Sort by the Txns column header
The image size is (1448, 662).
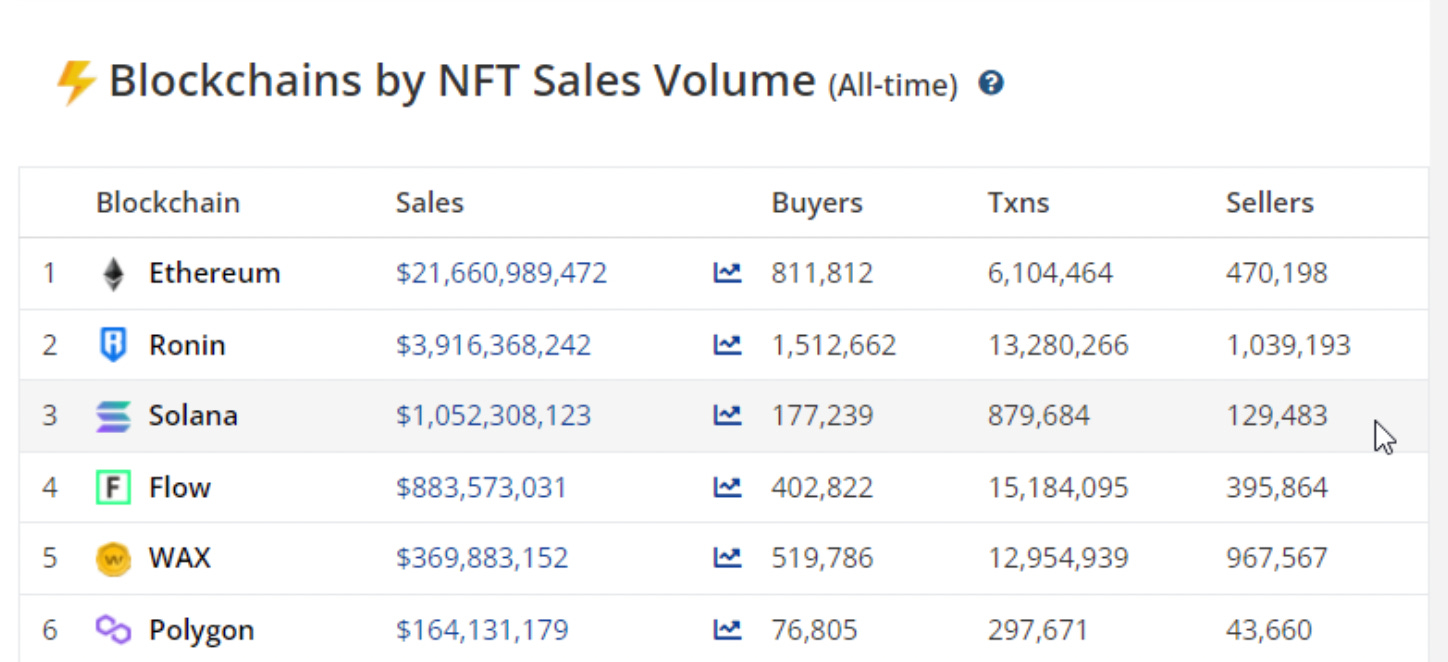click(x=1018, y=203)
